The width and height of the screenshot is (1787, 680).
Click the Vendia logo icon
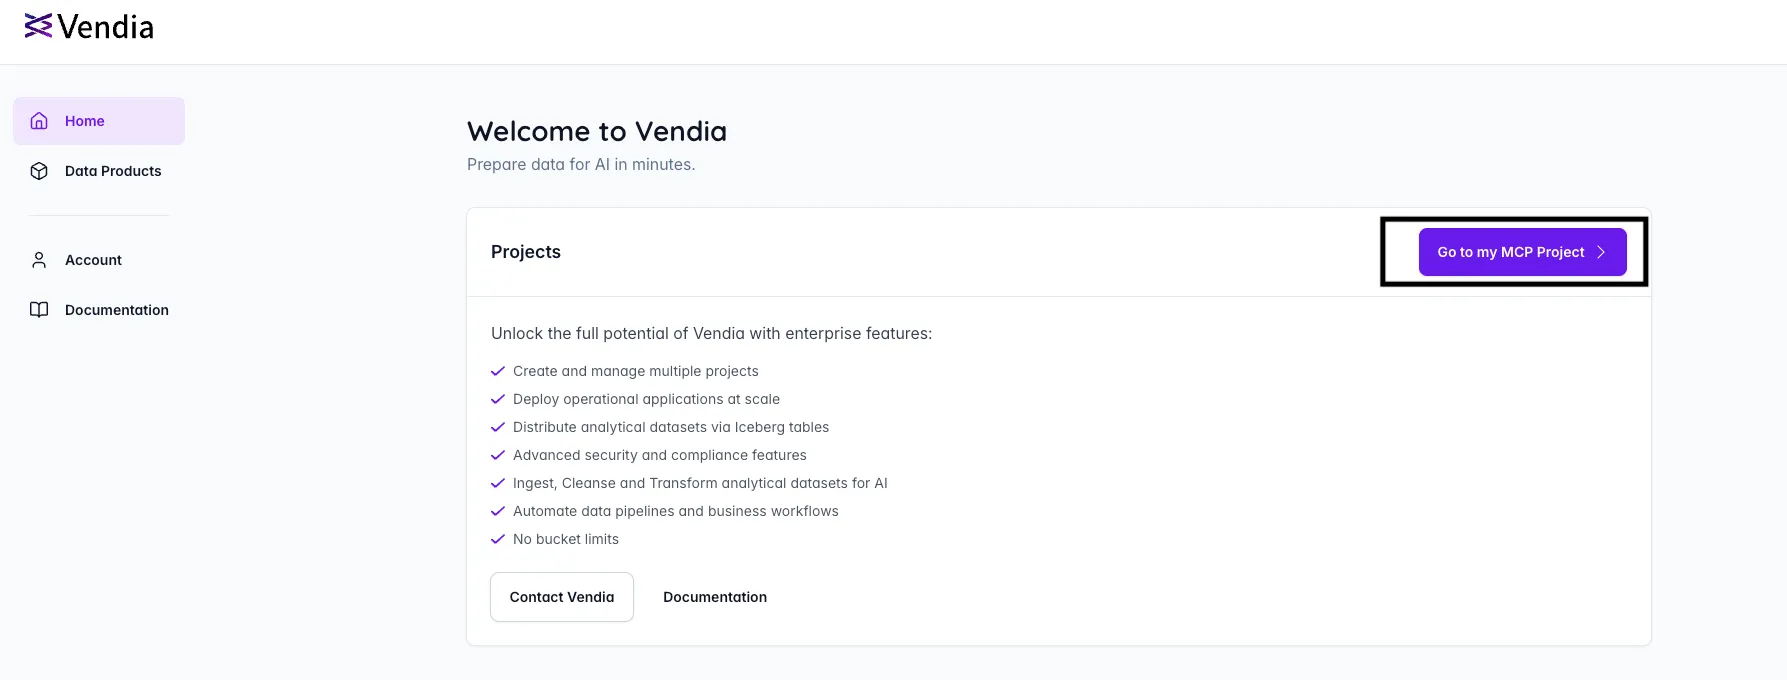[x=38, y=26]
